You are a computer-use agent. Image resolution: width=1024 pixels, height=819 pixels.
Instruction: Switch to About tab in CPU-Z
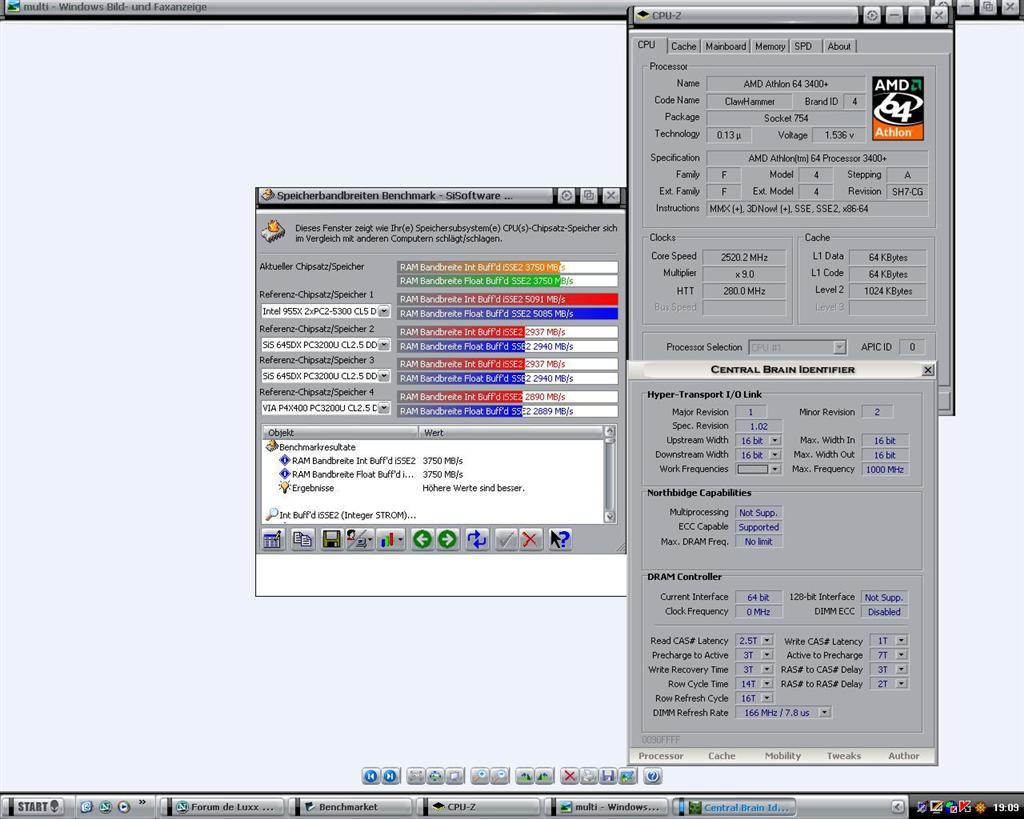839,46
